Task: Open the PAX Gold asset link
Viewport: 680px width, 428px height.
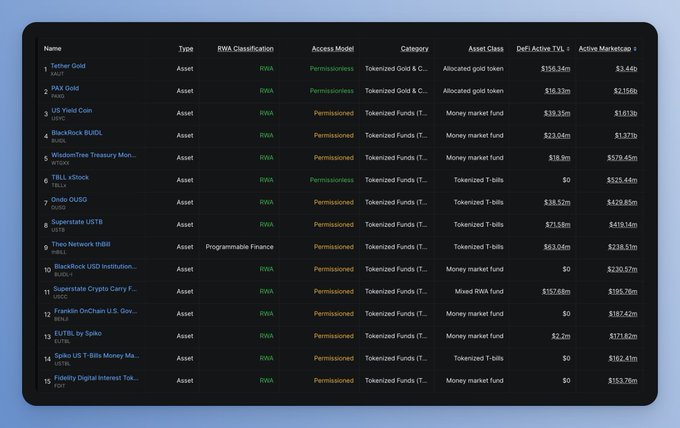Action: click(65, 88)
